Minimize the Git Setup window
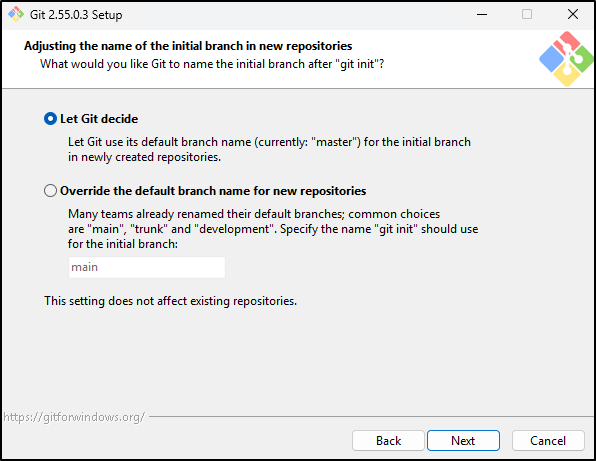 482,14
